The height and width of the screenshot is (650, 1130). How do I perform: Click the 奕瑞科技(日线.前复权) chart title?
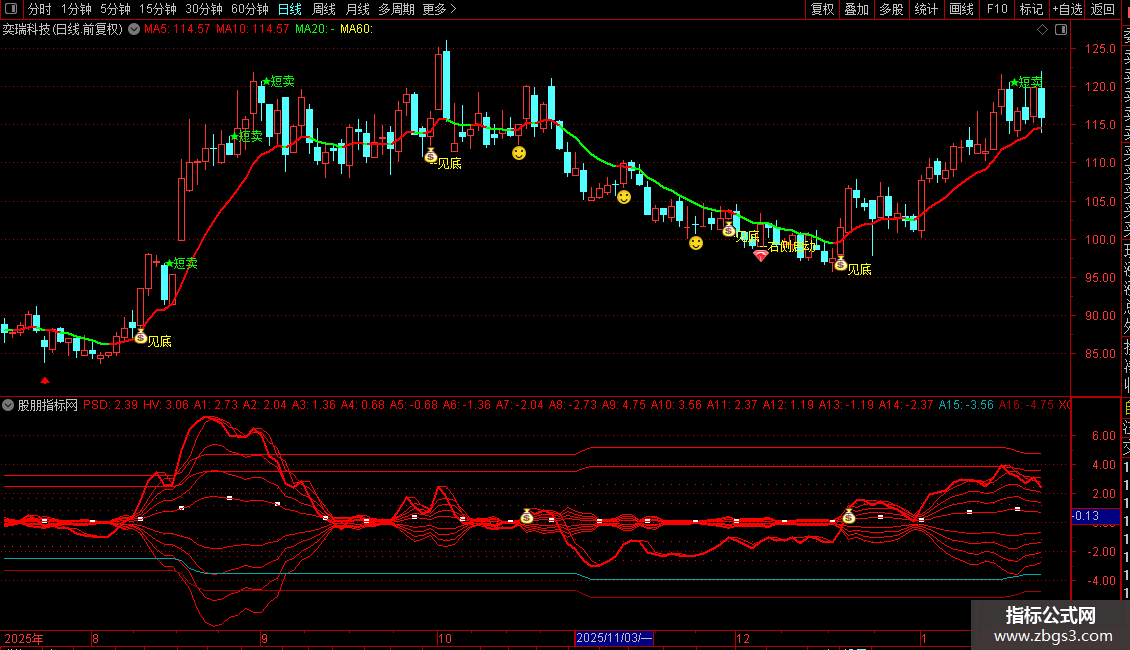pos(63,30)
